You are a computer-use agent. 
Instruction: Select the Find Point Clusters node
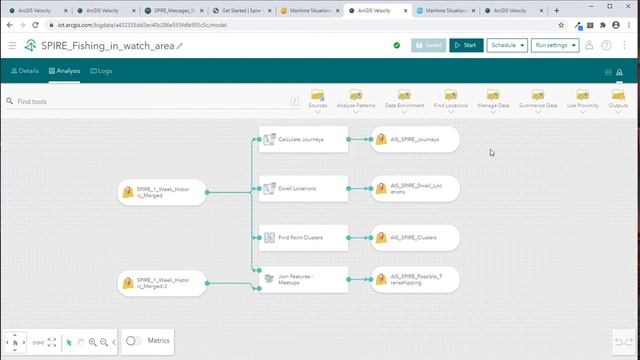tap(303, 238)
